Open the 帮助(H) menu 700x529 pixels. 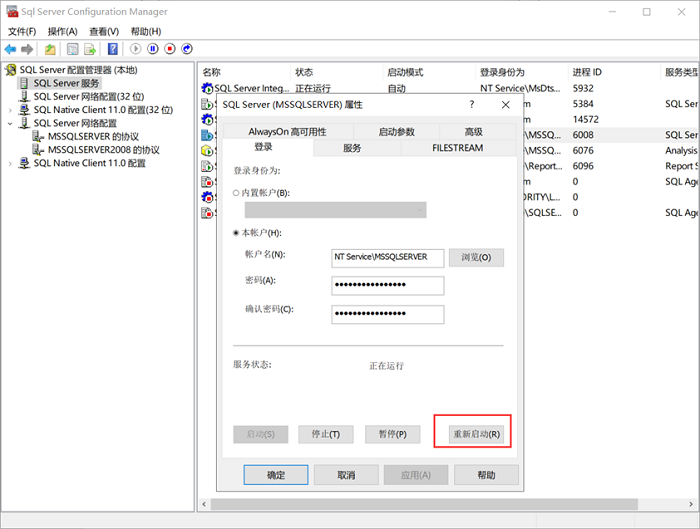(146, 31)
